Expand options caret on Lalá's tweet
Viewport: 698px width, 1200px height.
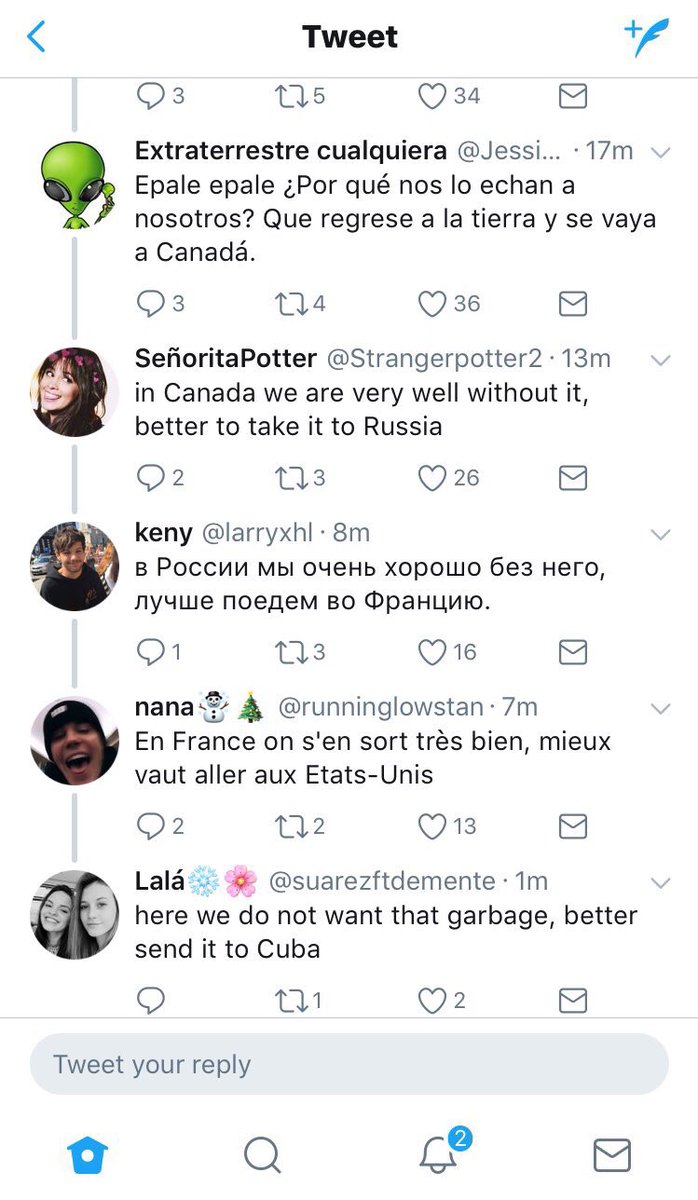pyautogui.click(x=660, y=883)
